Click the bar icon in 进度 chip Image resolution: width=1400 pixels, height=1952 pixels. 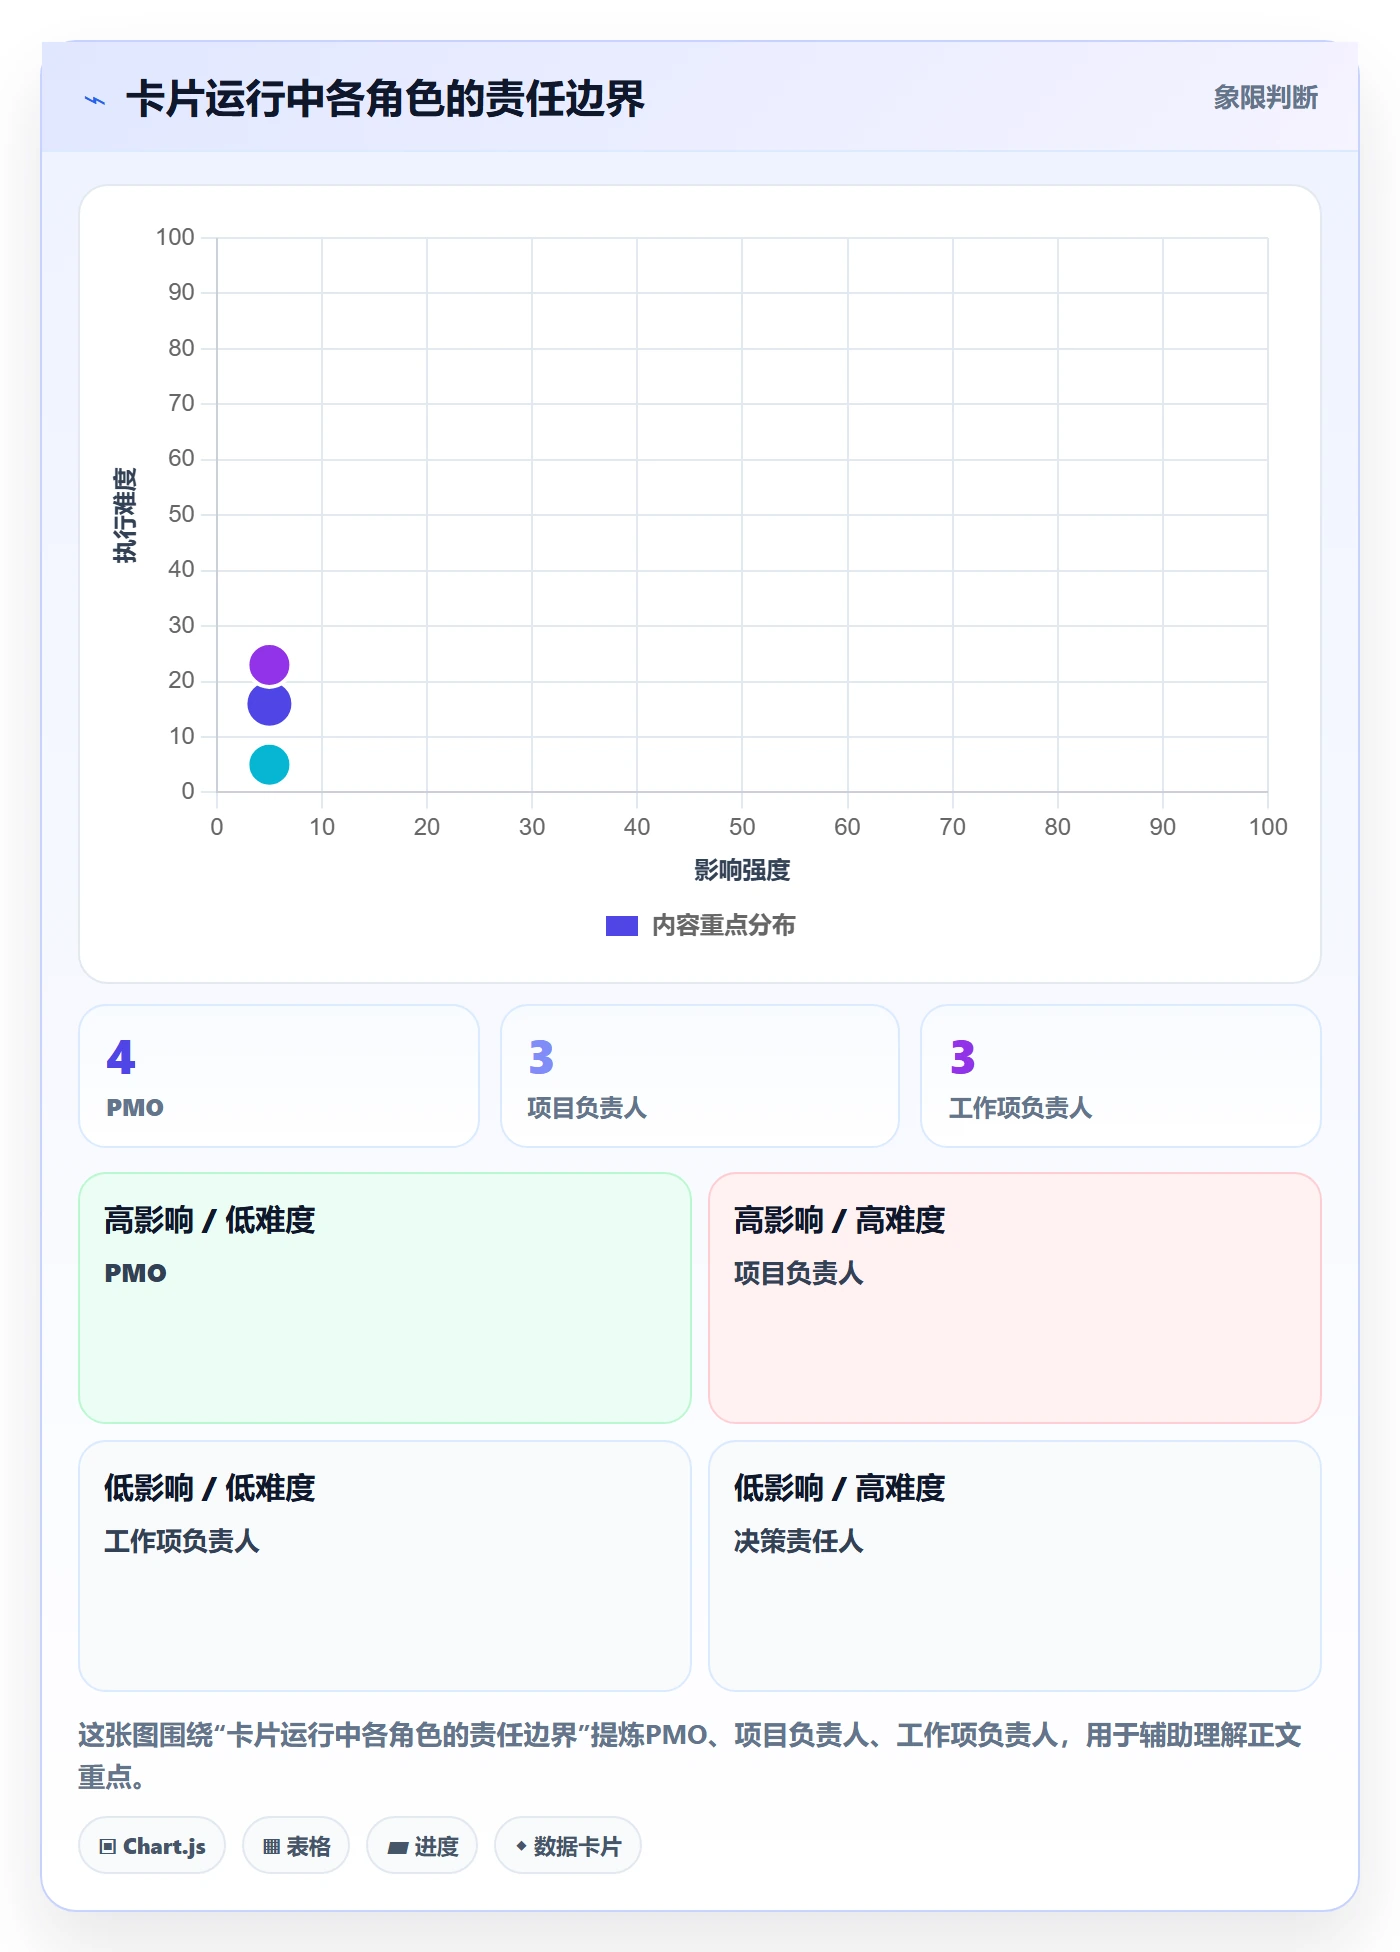[x=397, y=1848]
